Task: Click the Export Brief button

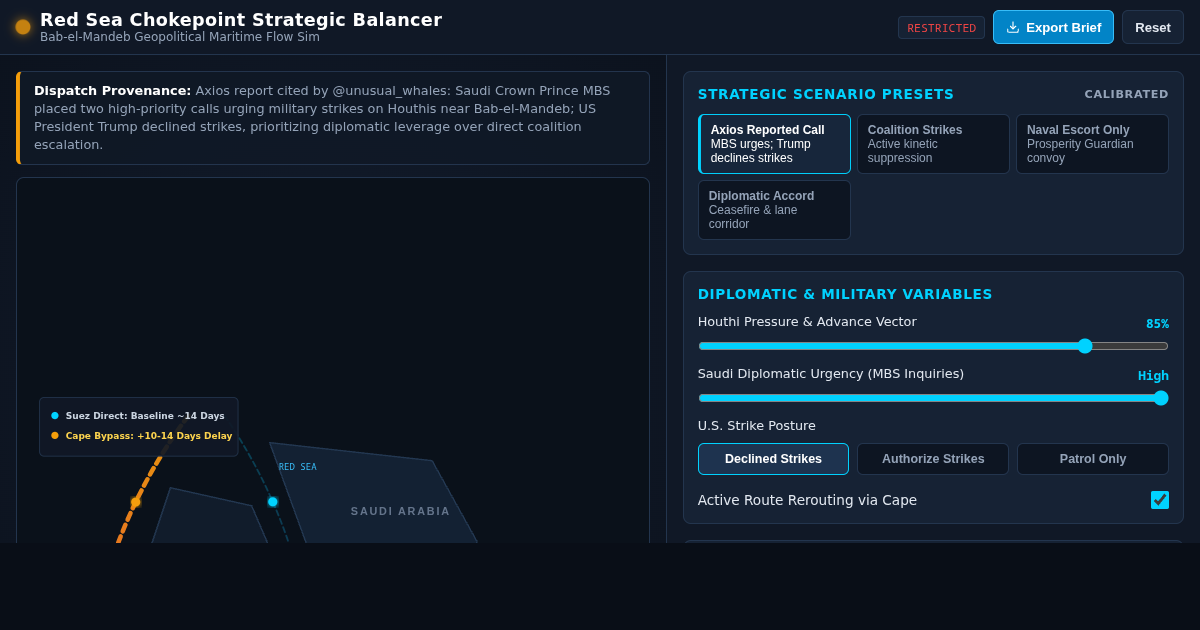Action: (x=1053, y=27)
